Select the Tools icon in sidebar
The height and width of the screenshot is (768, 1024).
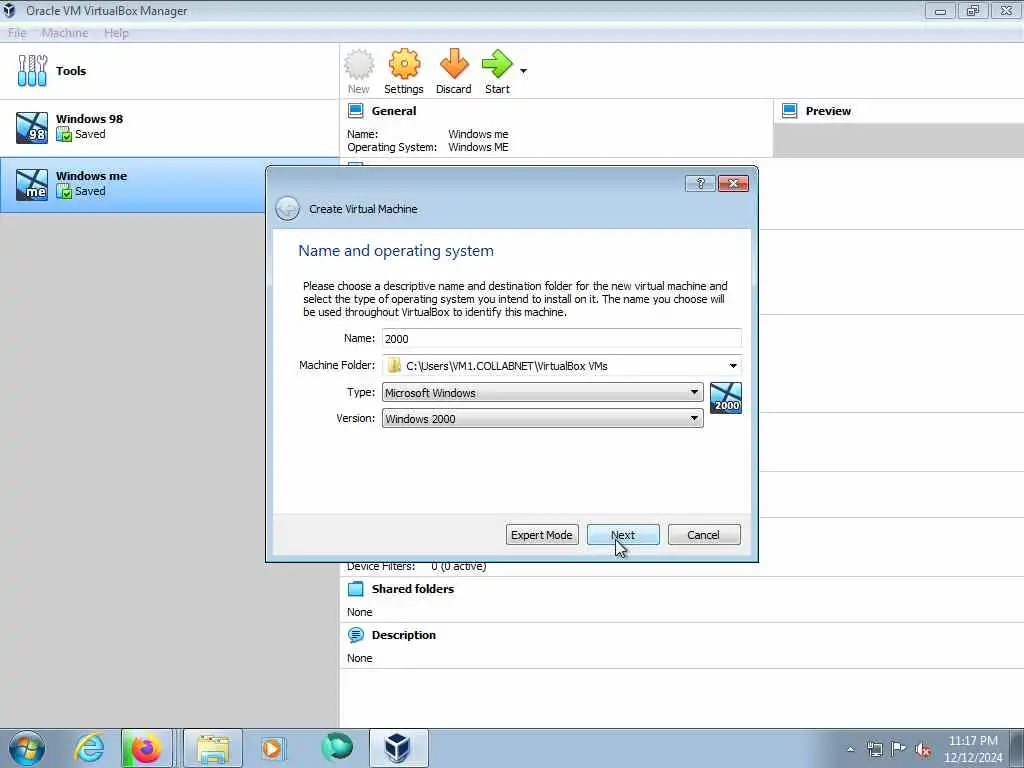[32, 71]
